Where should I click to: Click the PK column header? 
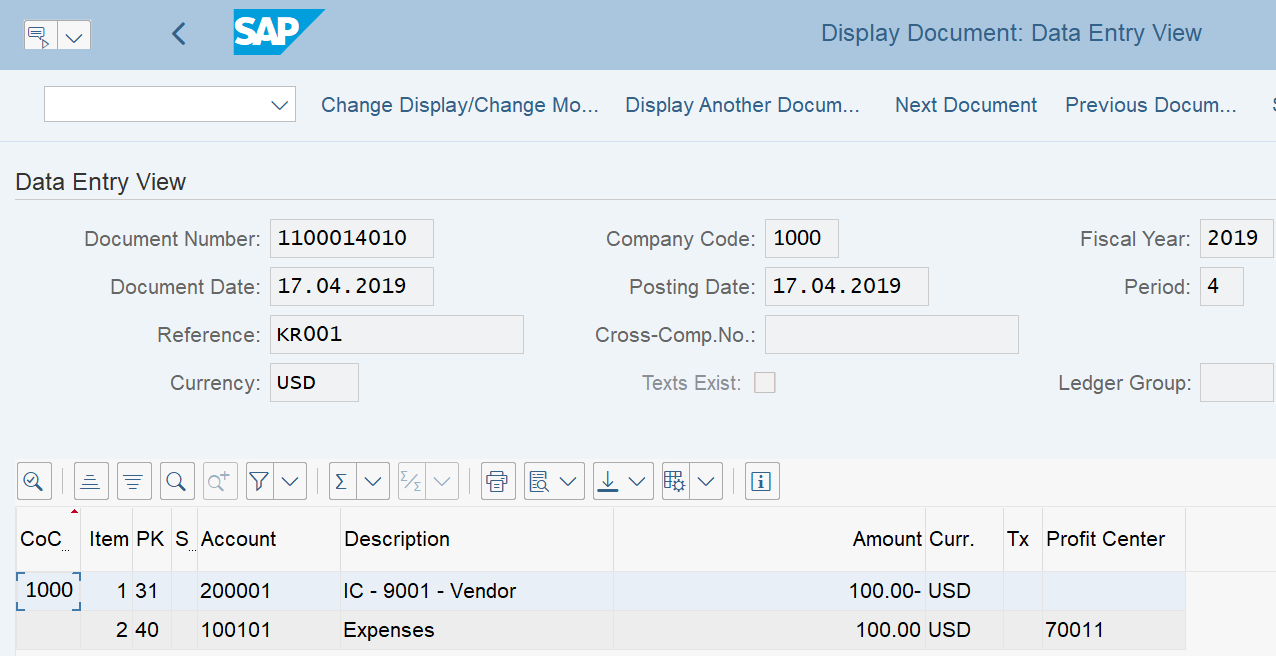[150, 539]
